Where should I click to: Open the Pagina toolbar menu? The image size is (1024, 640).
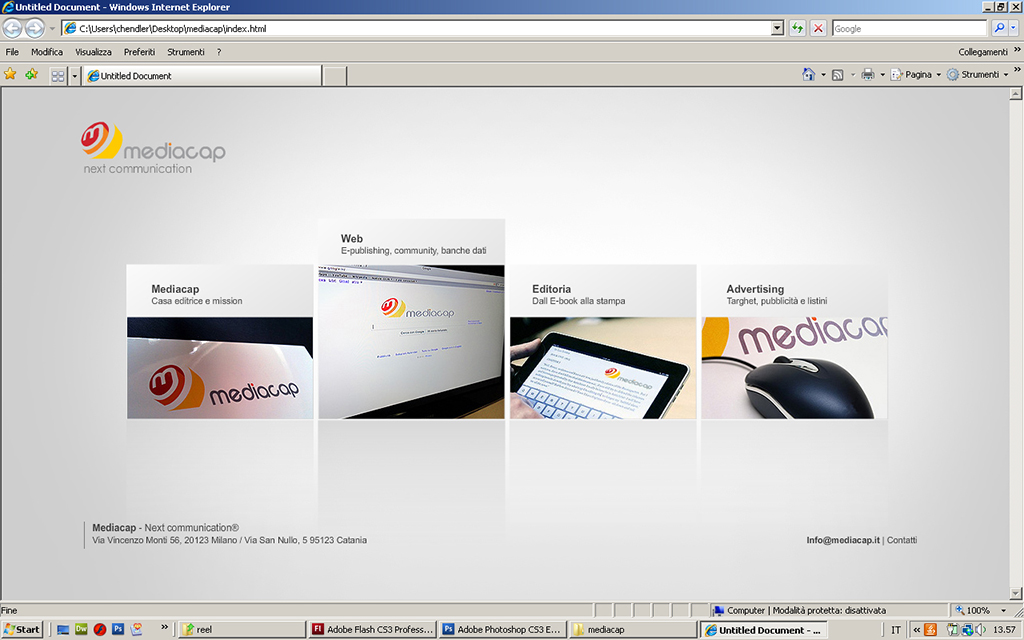pyautogui.click(x=916, y=74)
